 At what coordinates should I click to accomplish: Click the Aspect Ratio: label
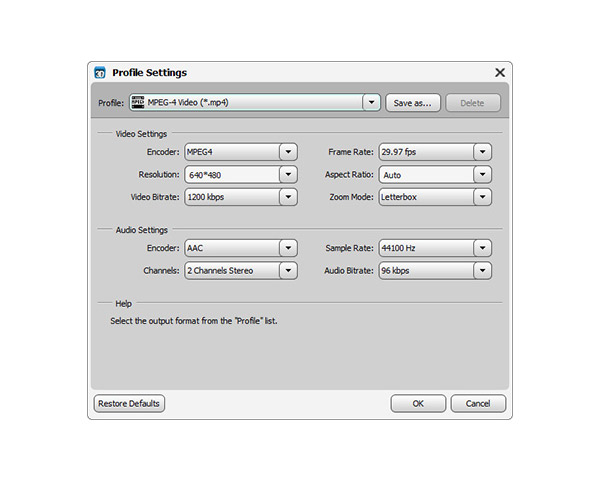pyautogui.click(x=349, y=175)
